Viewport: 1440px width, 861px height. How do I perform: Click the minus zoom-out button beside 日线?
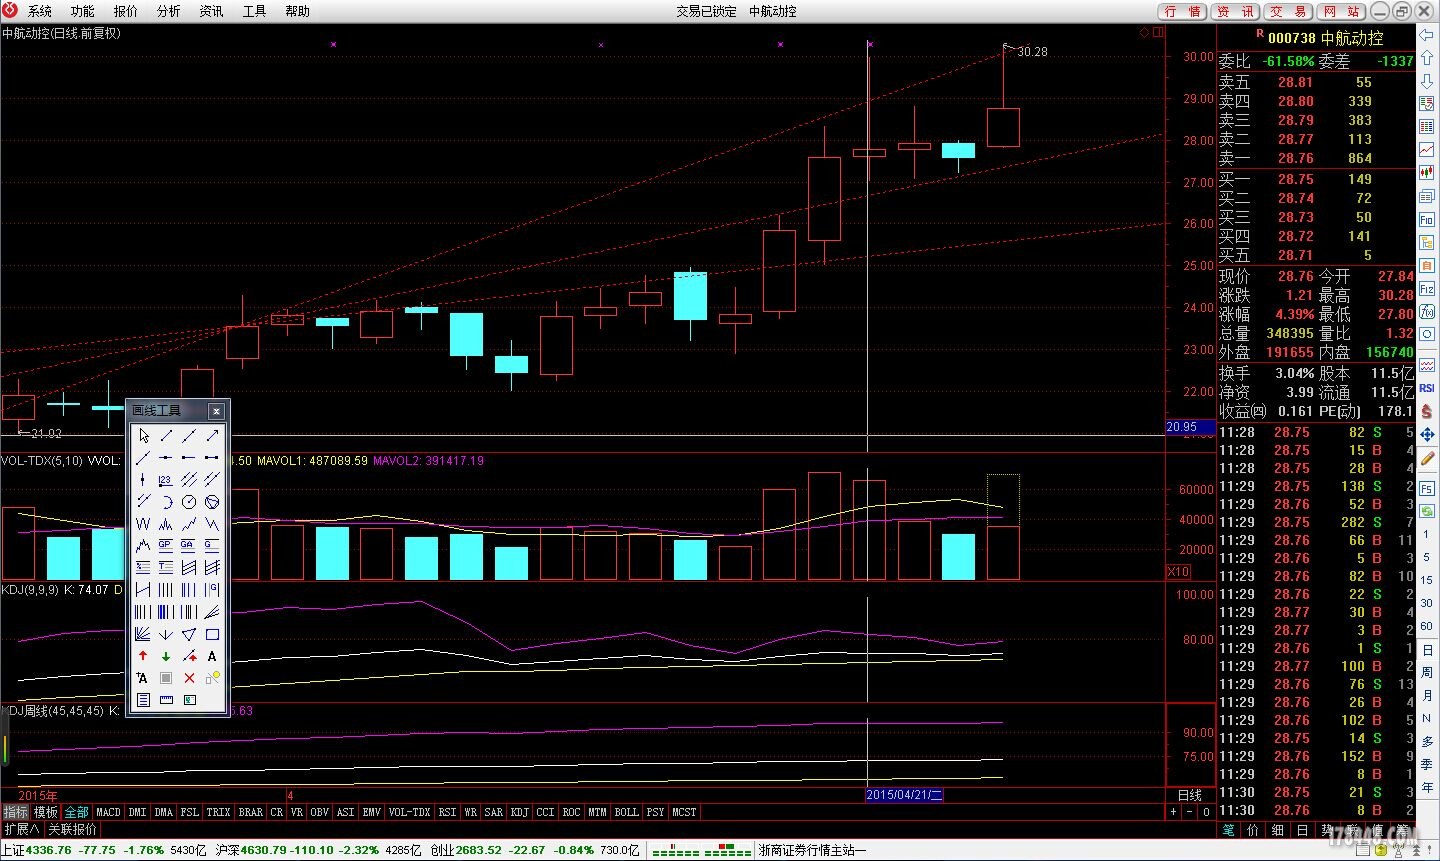point(1190,812)
